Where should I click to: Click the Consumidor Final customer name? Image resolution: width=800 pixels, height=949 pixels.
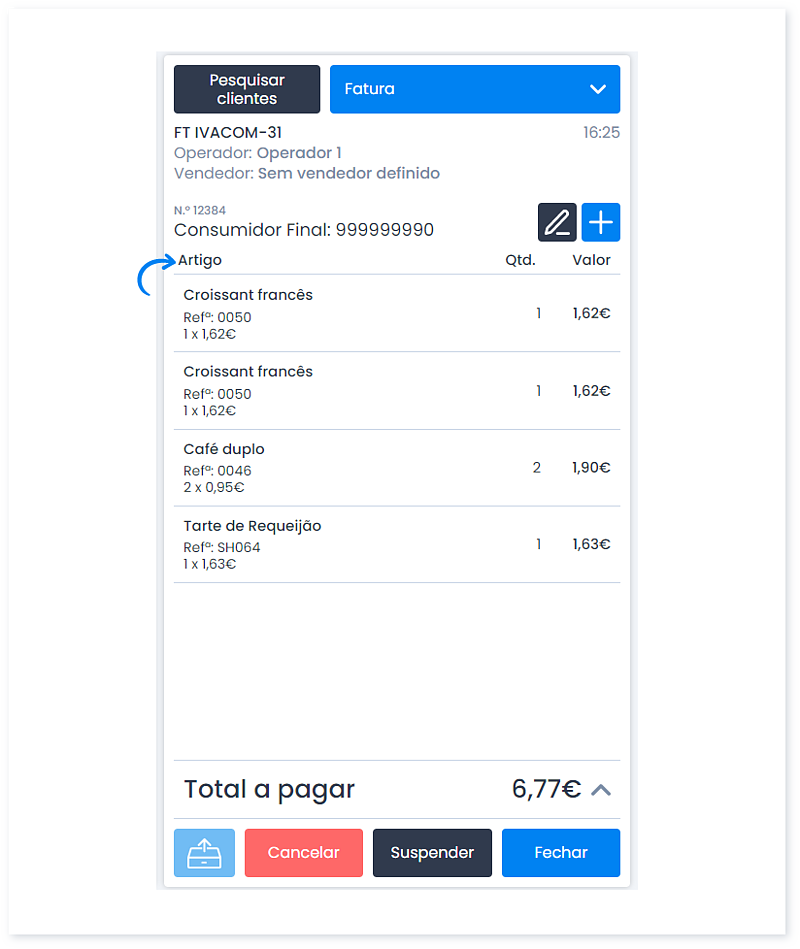pos(304,230)
